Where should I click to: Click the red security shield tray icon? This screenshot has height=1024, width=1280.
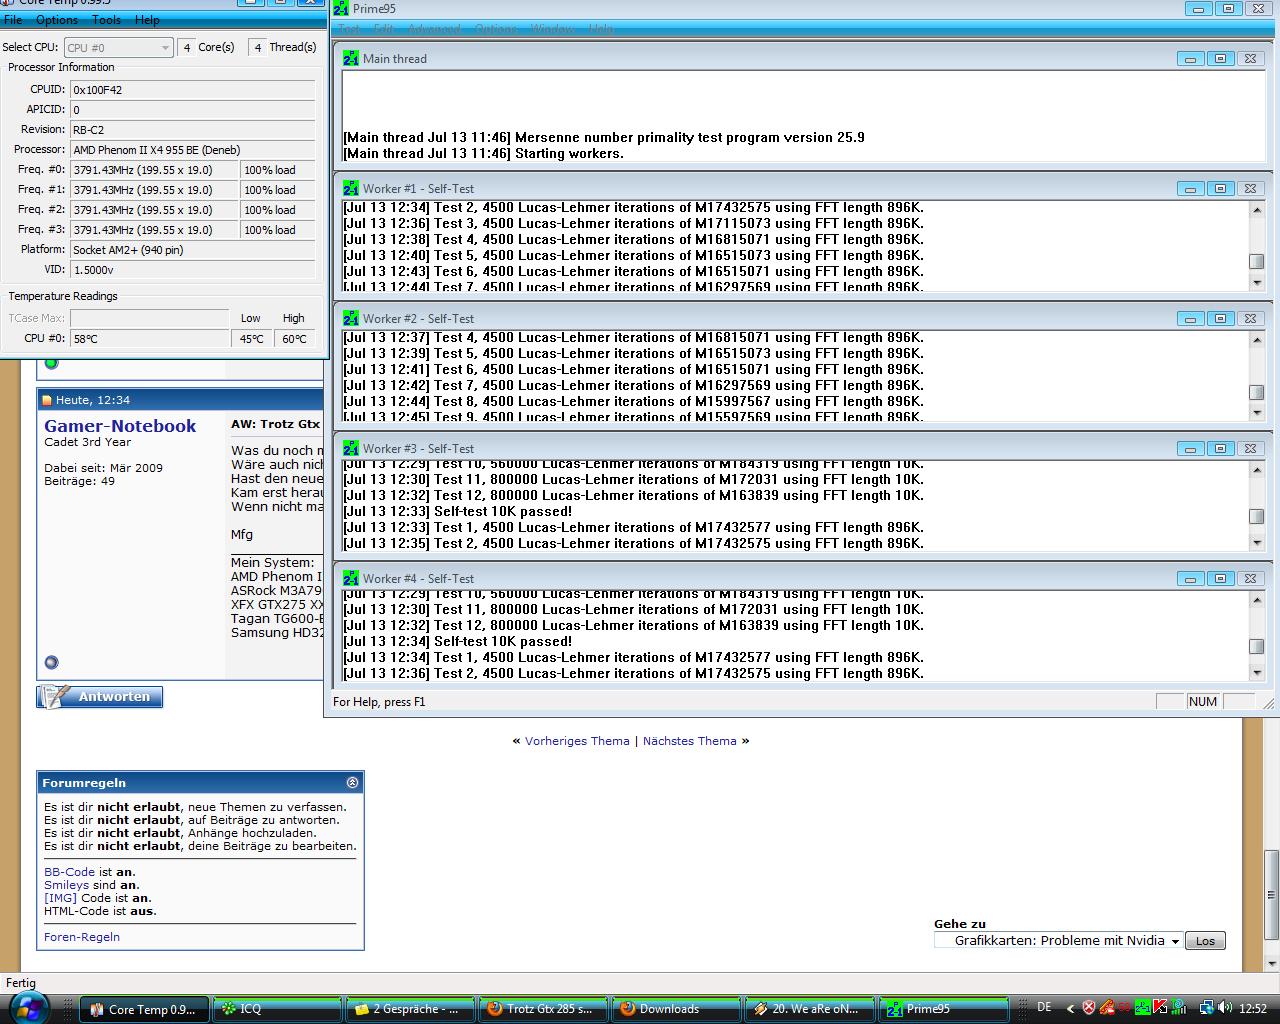pyautogui.click(x=1089, y=1008)
